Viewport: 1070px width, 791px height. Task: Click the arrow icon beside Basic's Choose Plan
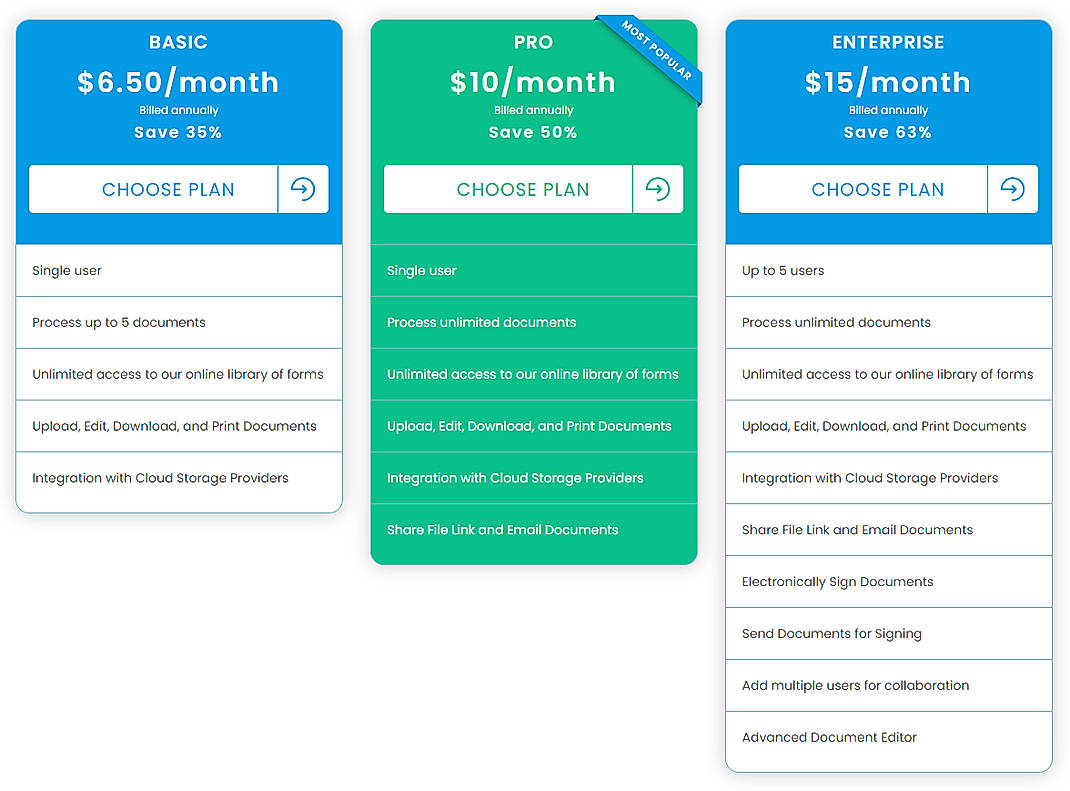(x=303, y=189)
